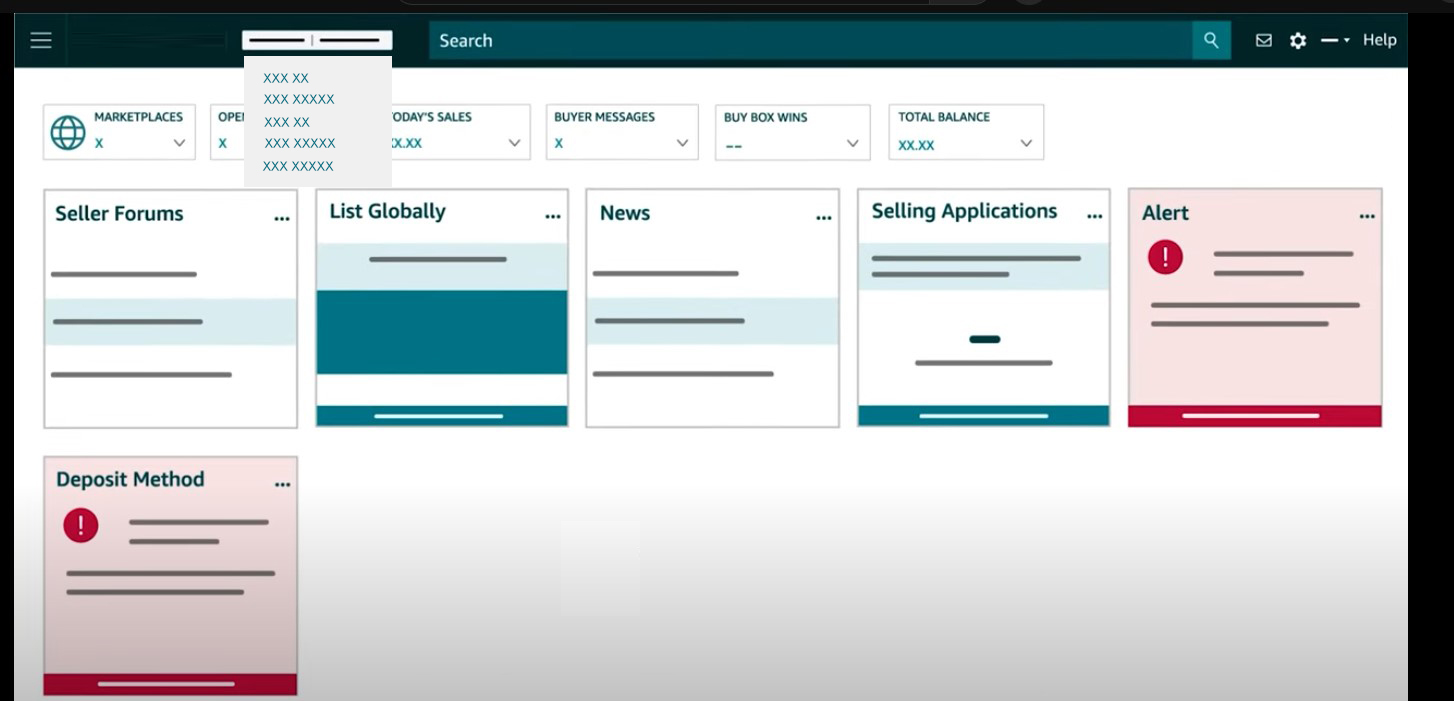
Task: Expand the Buy Box Wins dropdown
Action: 853,144
